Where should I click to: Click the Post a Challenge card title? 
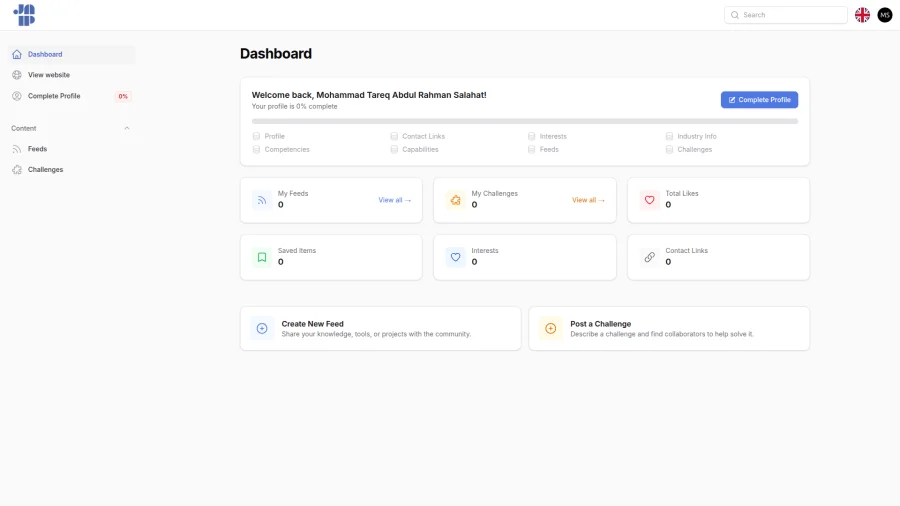tap(600, 324)
